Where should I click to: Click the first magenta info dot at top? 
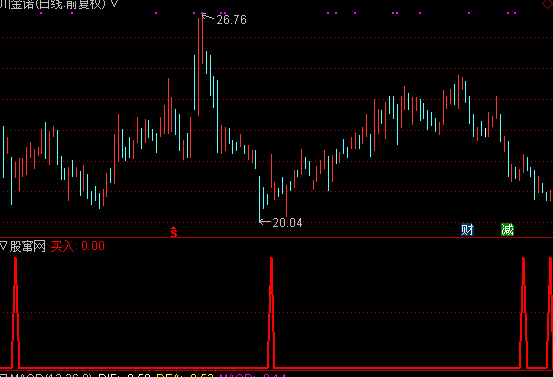pyautogui.click(x=41, y=13)
